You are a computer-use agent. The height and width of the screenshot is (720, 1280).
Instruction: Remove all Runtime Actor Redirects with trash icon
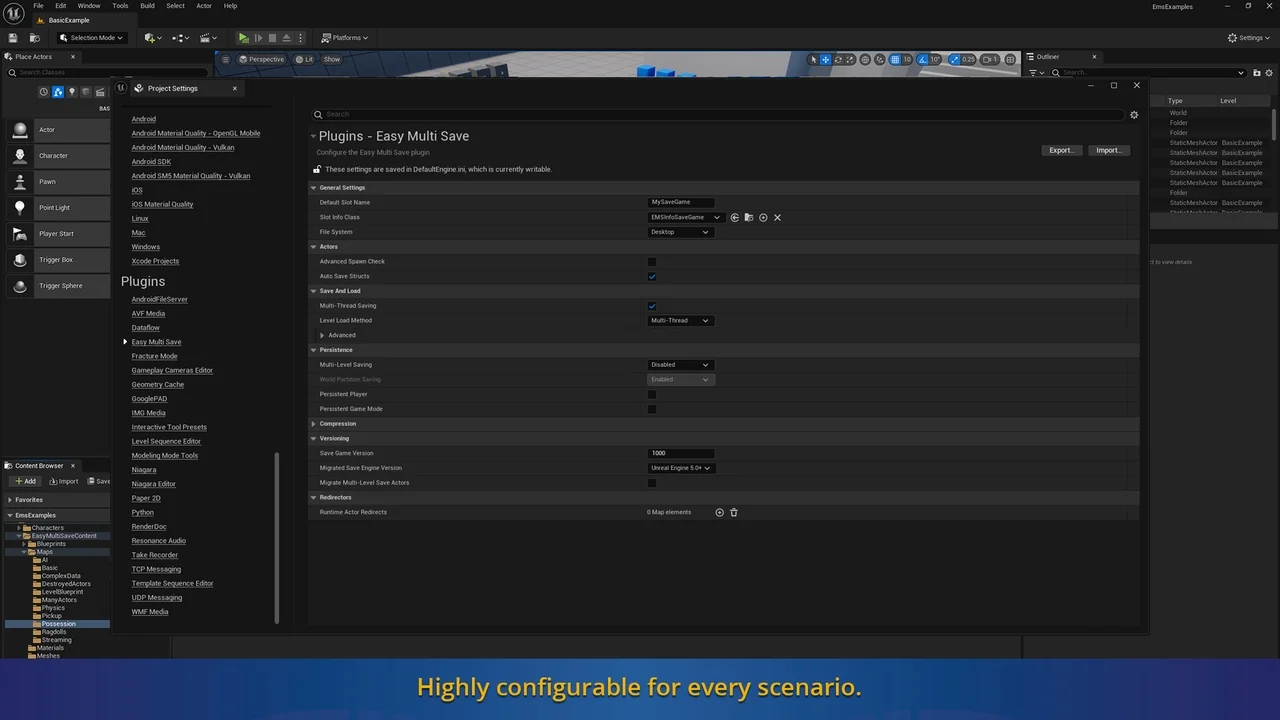[x=734, y=512]
